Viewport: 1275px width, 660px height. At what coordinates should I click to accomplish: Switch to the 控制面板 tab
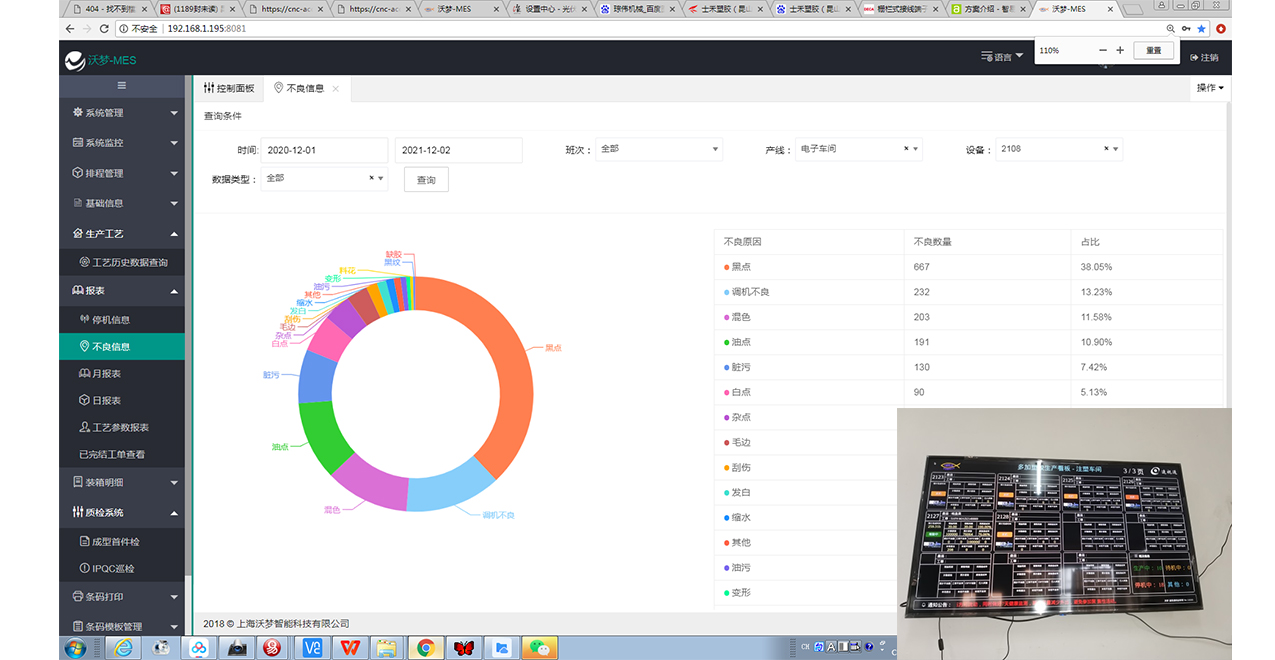coord(229,88)
